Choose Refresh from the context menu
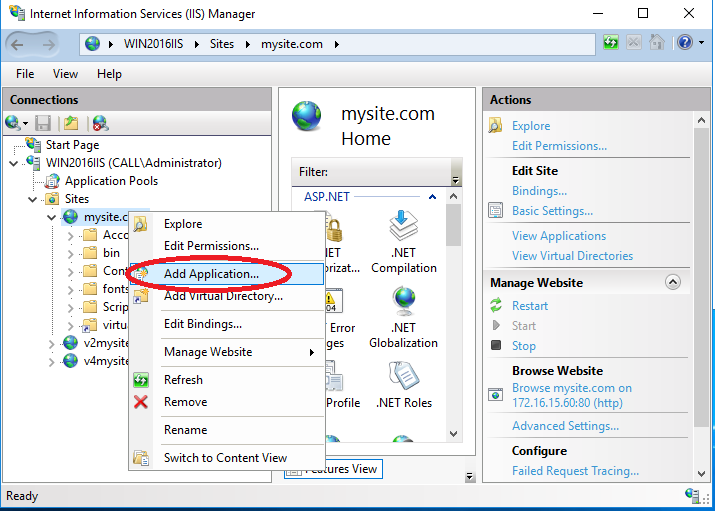Screen dimensions: 715x511 pyautogui.click(x=227, y=380)
